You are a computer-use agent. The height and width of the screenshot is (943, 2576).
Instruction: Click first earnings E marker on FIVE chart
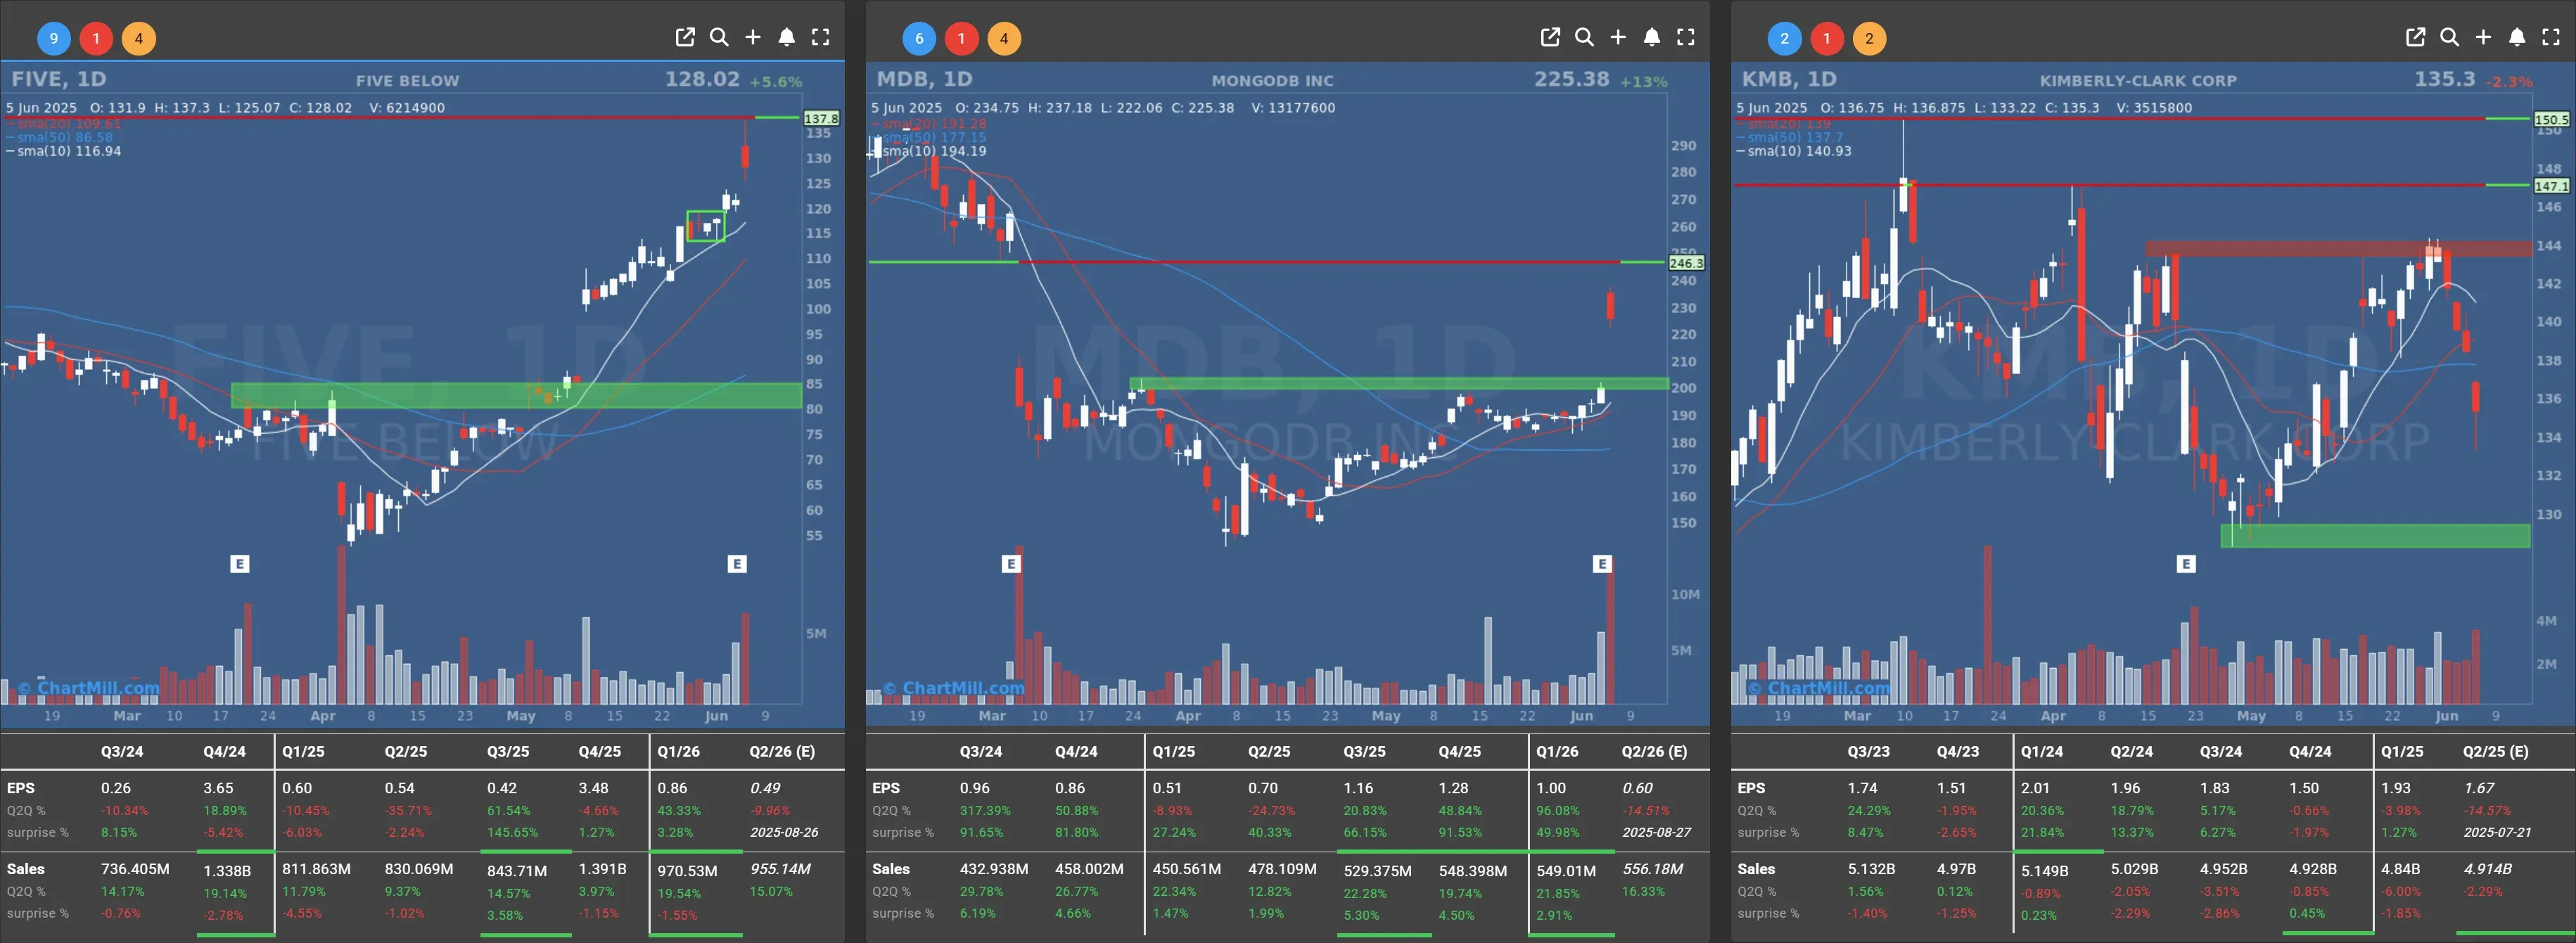(239, 564)
